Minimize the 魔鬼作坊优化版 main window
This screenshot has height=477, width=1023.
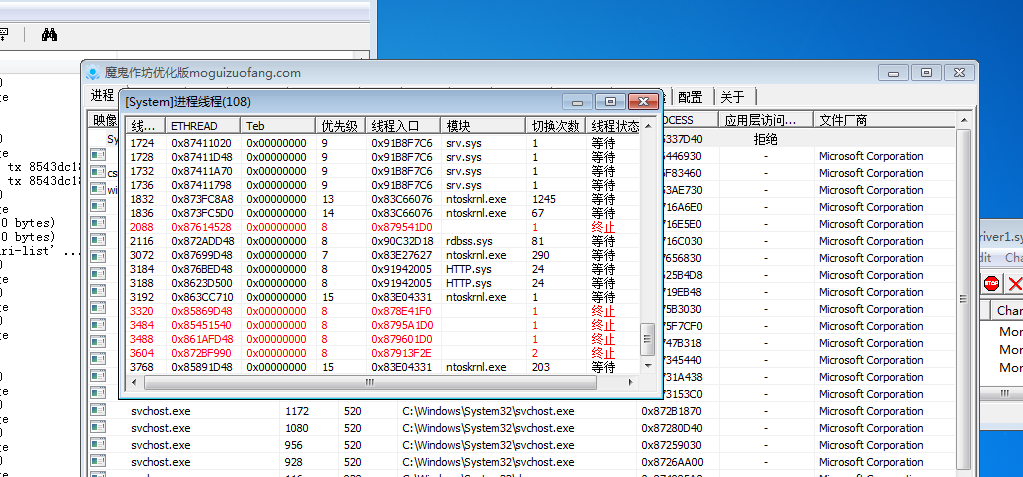893,73
